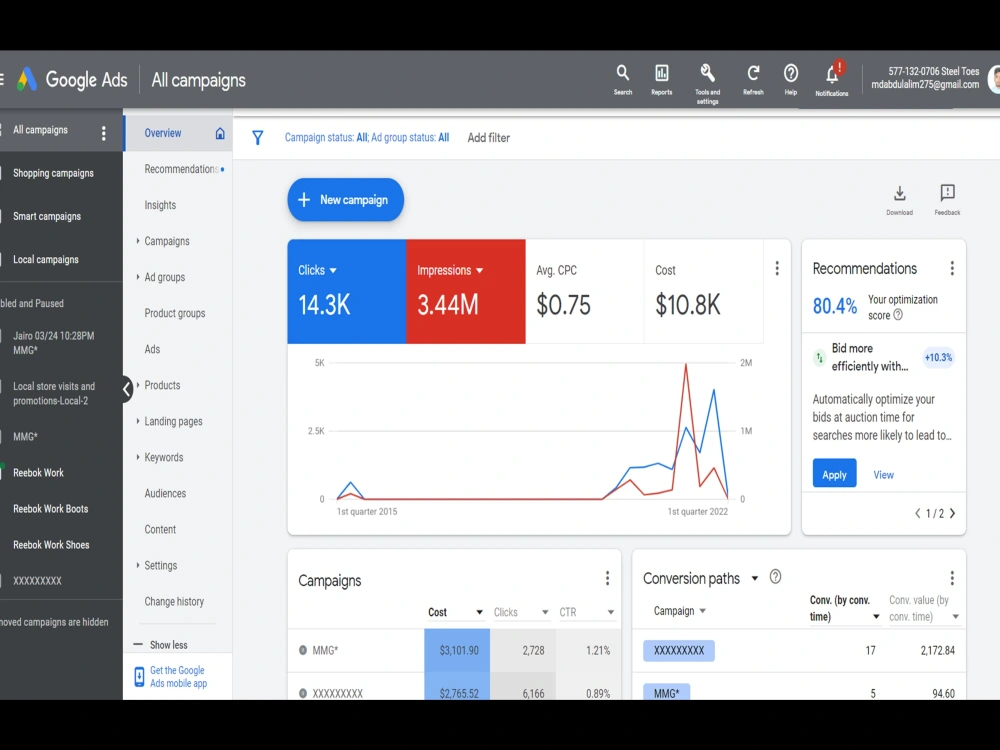The width and height of the screenshot is (1000, 750).
Task: Click the New campaign button
Action: click(x=345, y=200)
